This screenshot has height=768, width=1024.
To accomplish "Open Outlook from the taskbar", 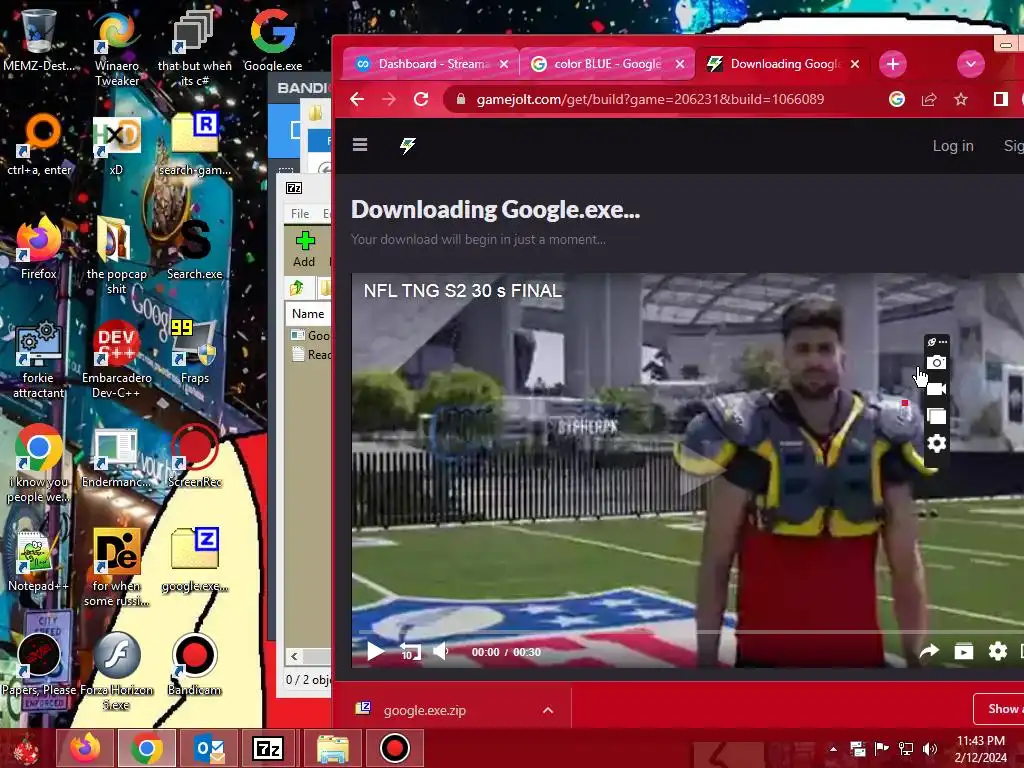I will click(209, 748).
